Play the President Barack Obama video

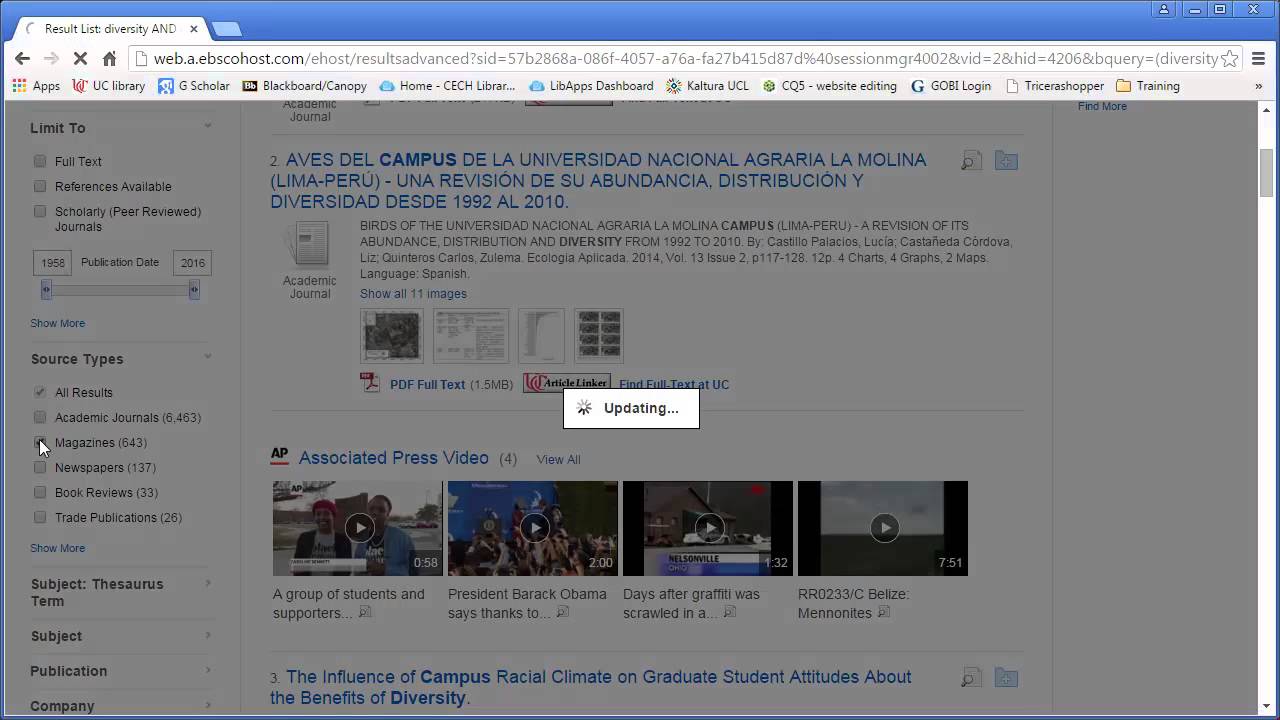tap(533, 528)
